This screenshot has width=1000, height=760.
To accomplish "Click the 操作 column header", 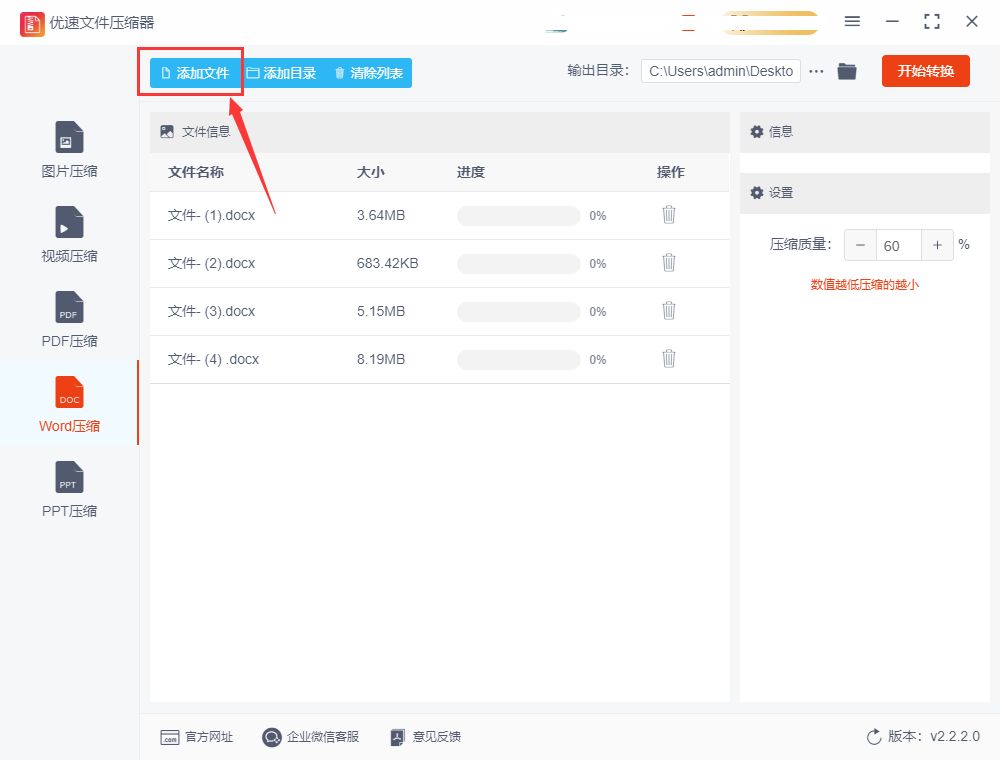I will 670,172.
